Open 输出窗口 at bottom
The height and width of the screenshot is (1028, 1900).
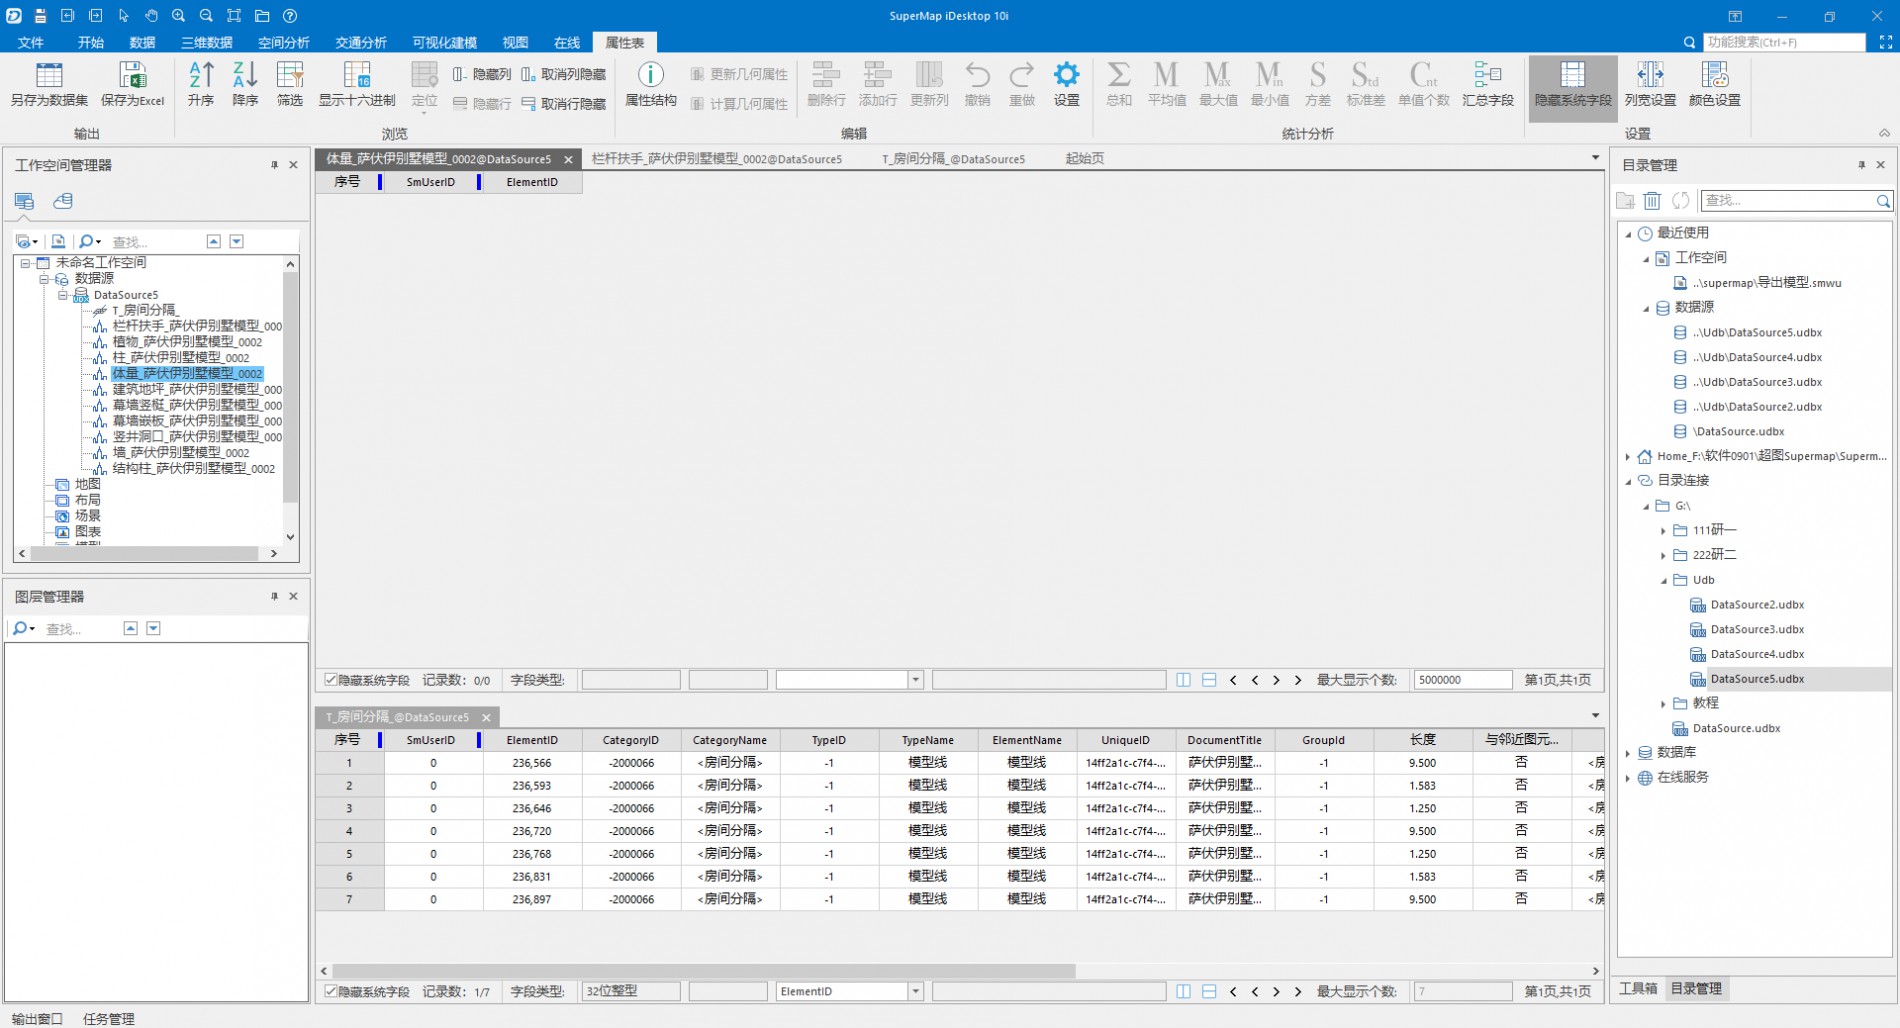(x=37, y=1019)
